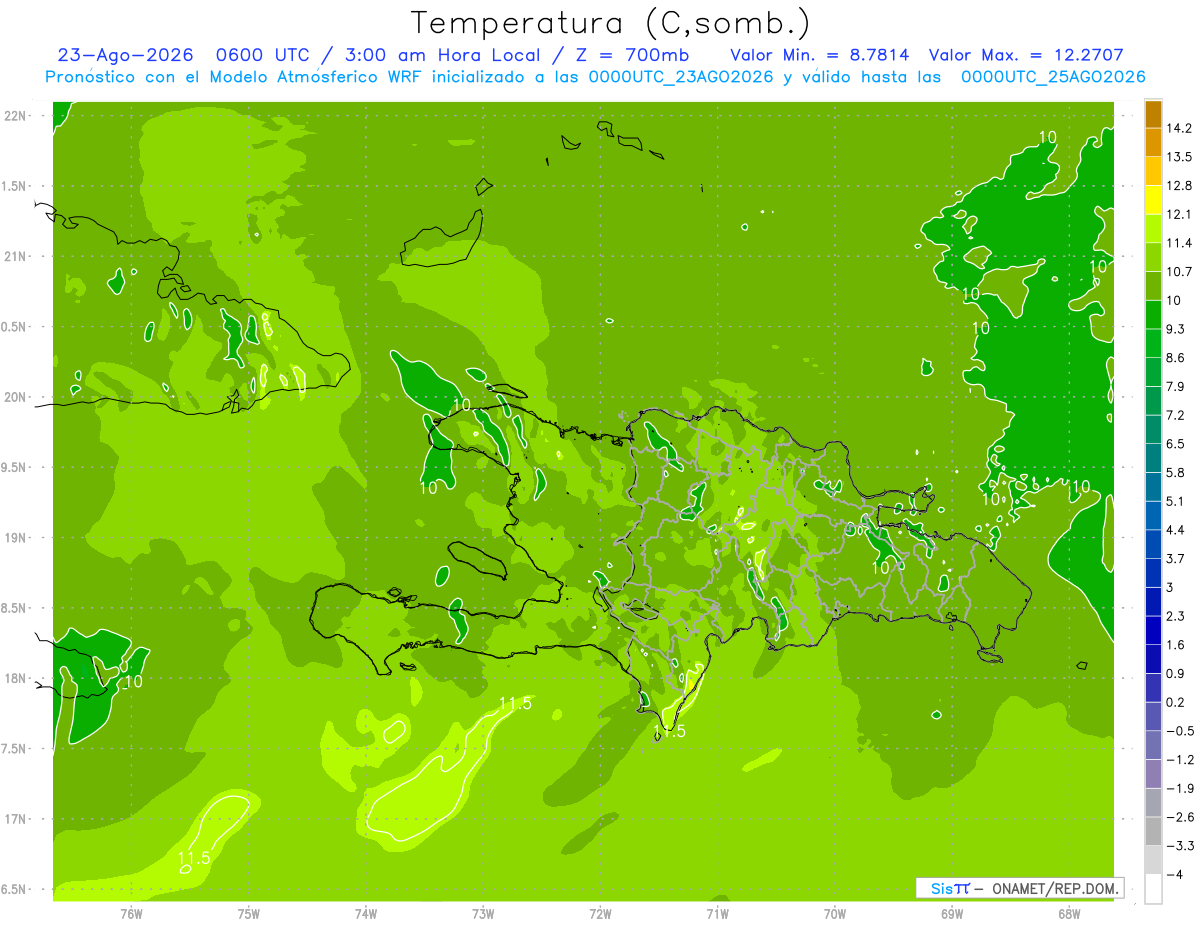Pick the orange swatch above 13.5 in colorbar
The width and height of the screenshot is (1200, 927).
1153,143
